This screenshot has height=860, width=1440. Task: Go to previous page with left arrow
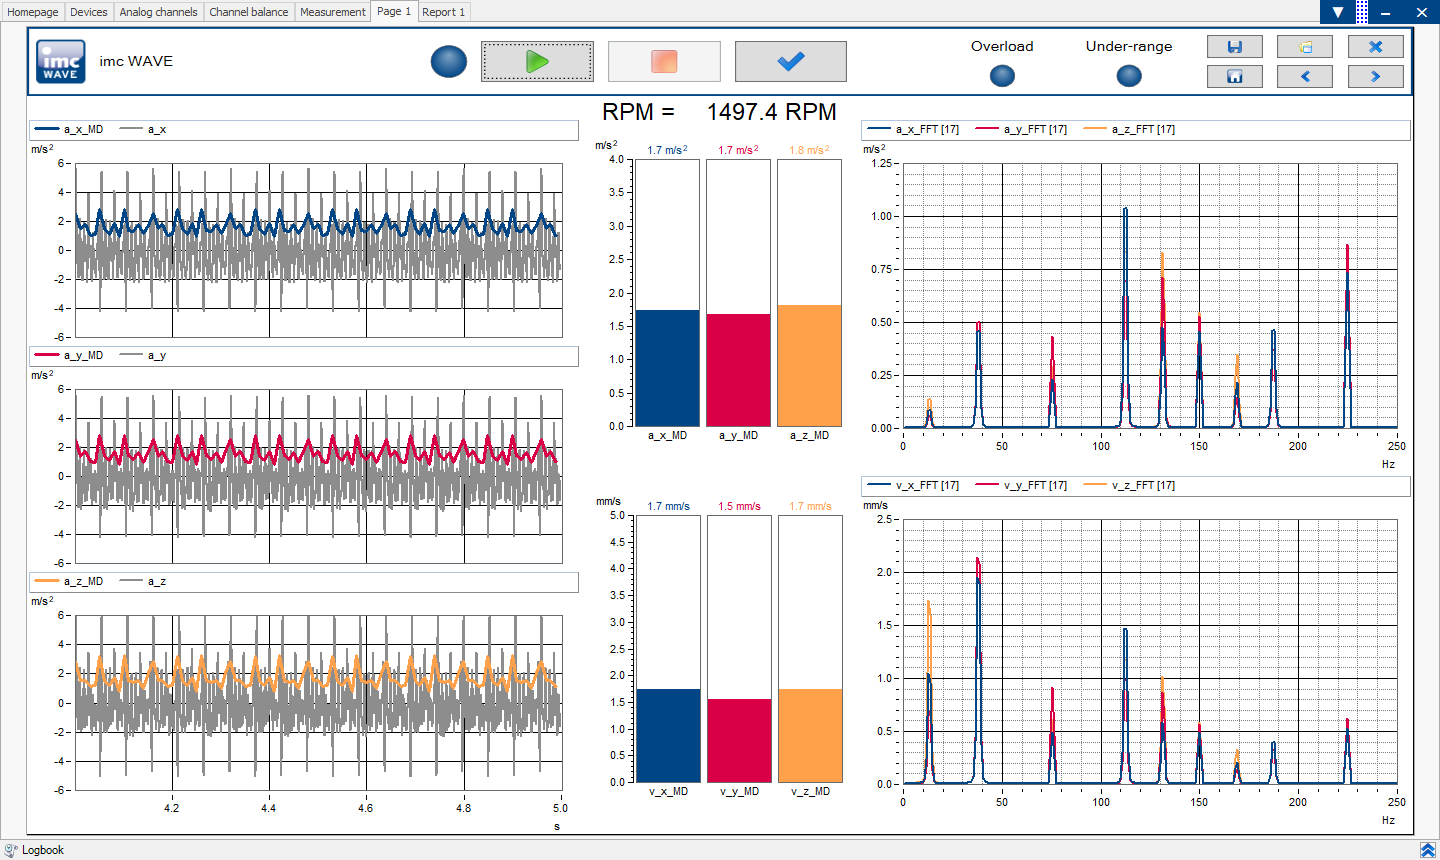coord(1304,77)
